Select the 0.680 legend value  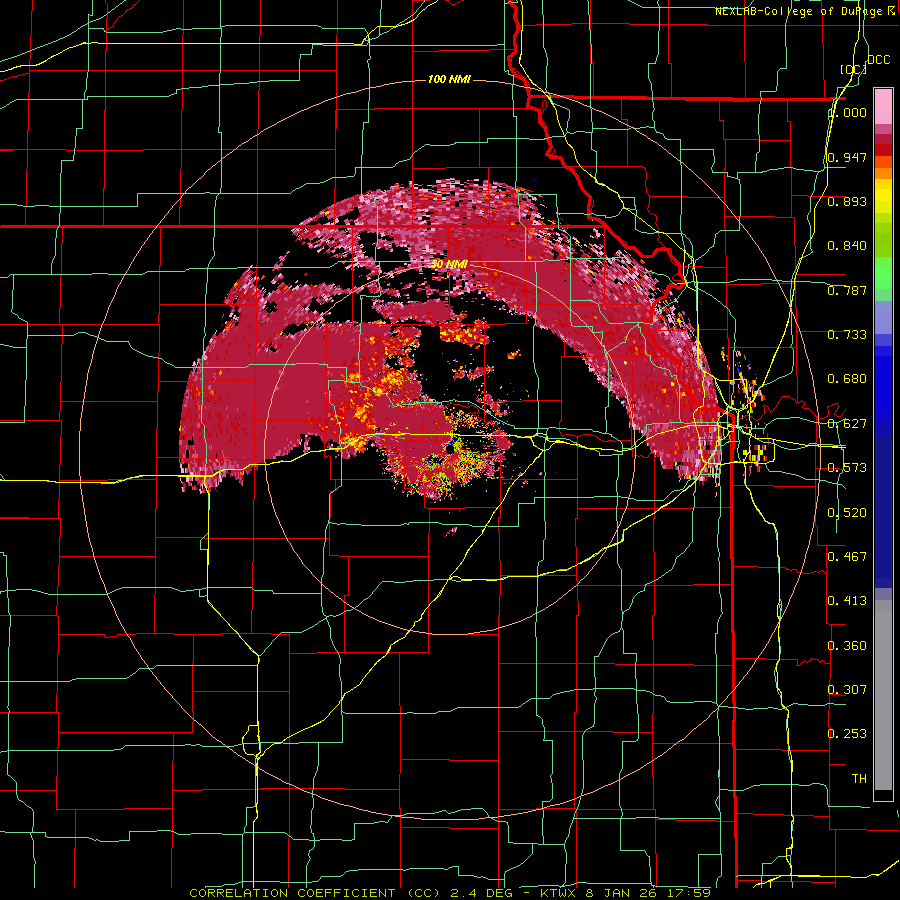[x=847, y=379]
